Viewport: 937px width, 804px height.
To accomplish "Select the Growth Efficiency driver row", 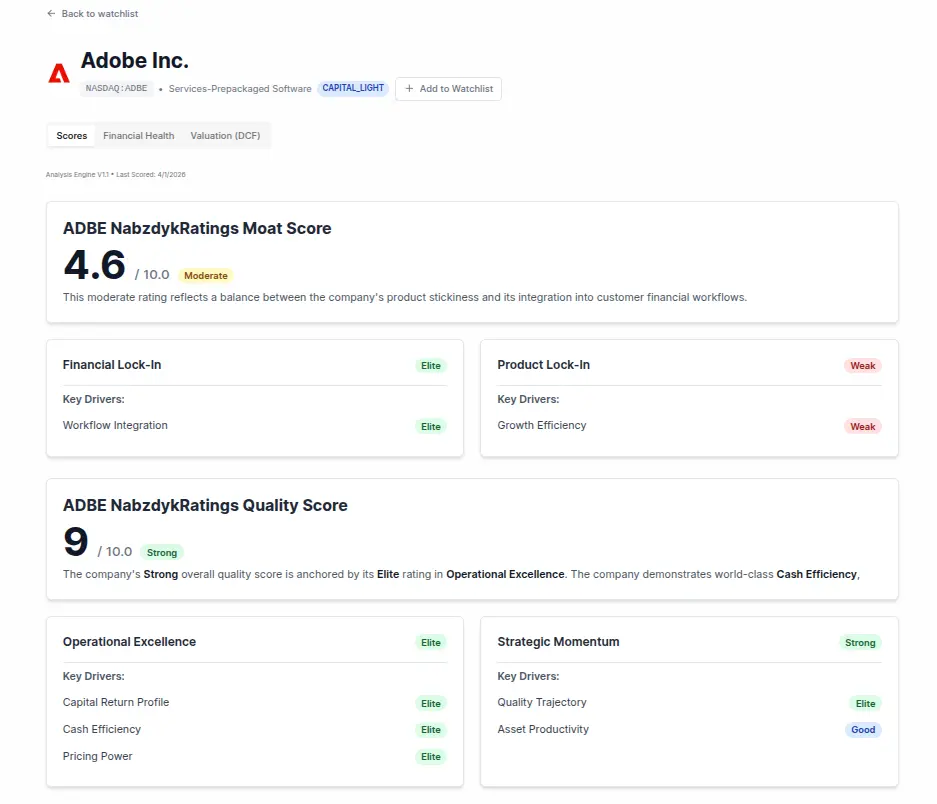I will click(x=689, y=426).
